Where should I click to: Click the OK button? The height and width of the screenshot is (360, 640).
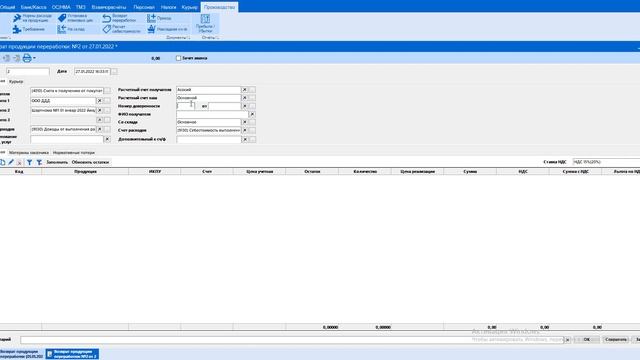(x=587, y=340)
